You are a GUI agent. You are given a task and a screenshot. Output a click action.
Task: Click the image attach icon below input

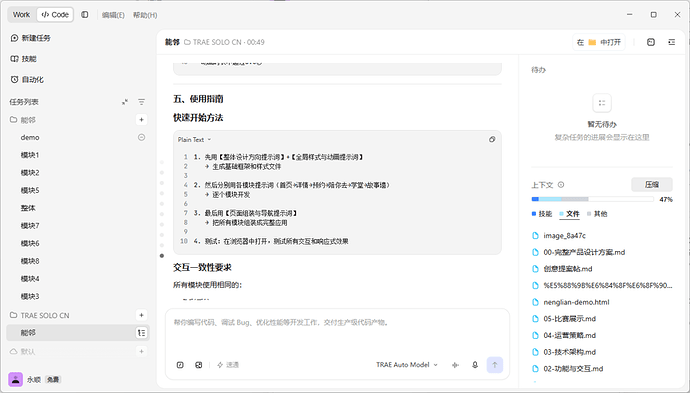pyautogui.click(x=199, y=365)
